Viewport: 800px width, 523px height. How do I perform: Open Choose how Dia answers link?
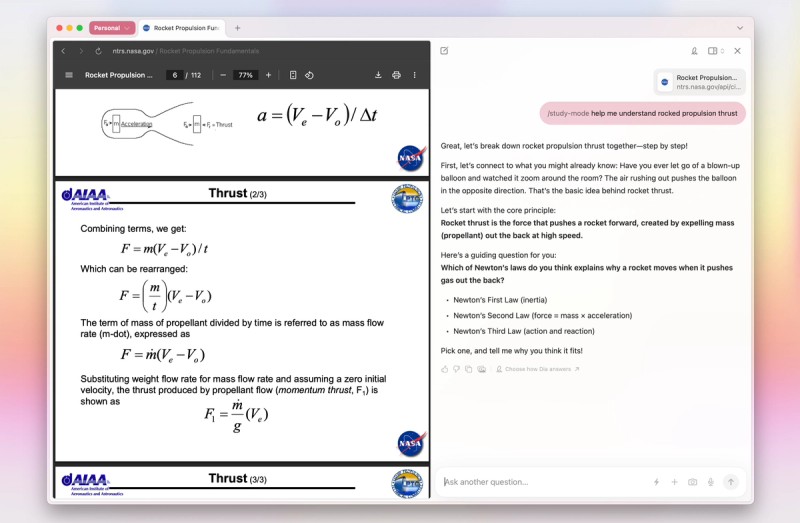538,369
